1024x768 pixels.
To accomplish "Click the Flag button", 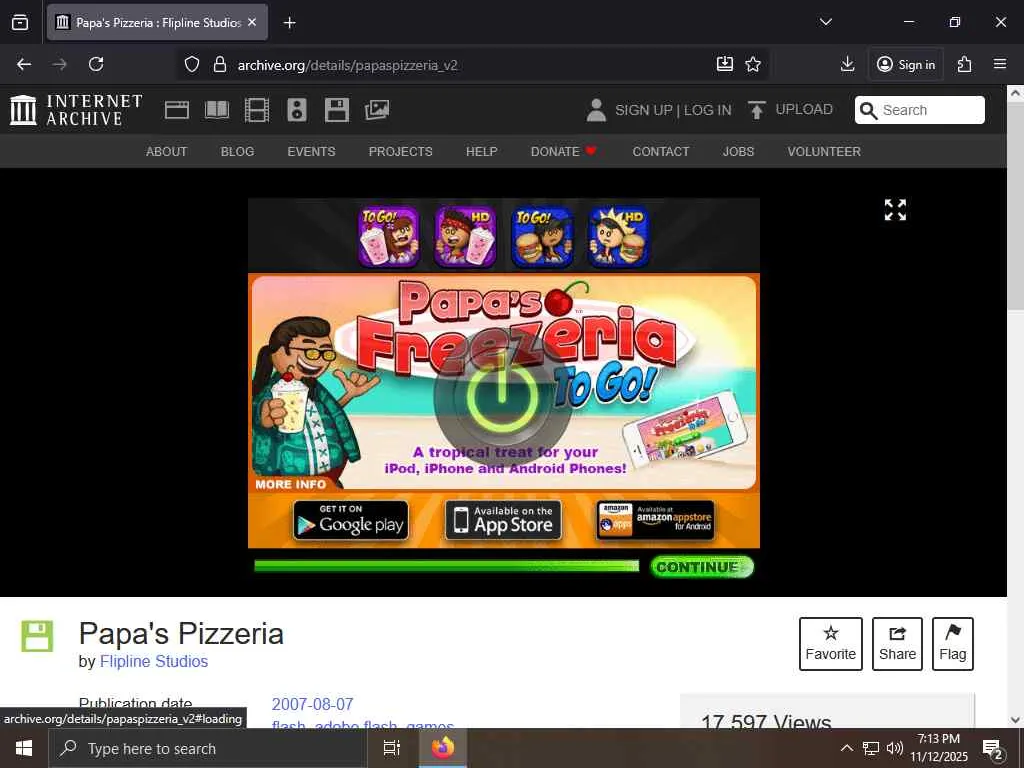I will [x=953, y=644].
